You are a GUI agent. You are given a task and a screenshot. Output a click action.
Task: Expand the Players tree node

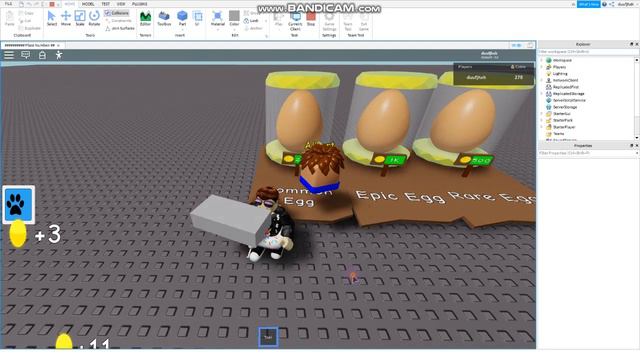(542, 67)
